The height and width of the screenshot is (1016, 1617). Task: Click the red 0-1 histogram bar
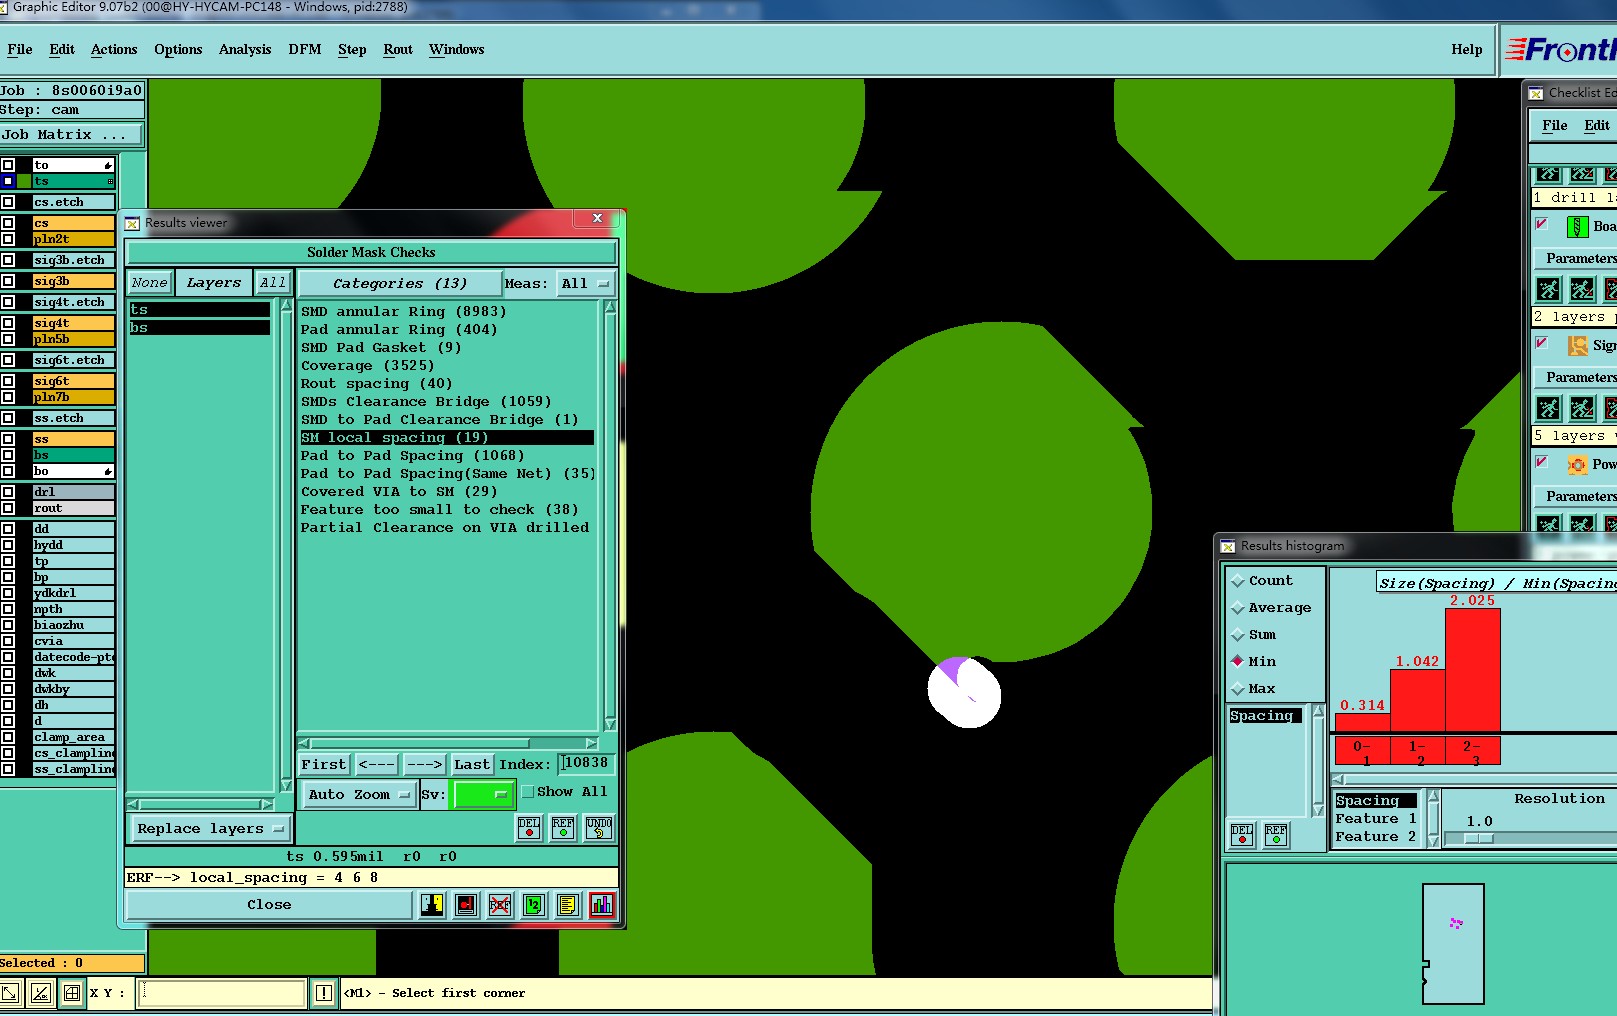pos(1362,724)
